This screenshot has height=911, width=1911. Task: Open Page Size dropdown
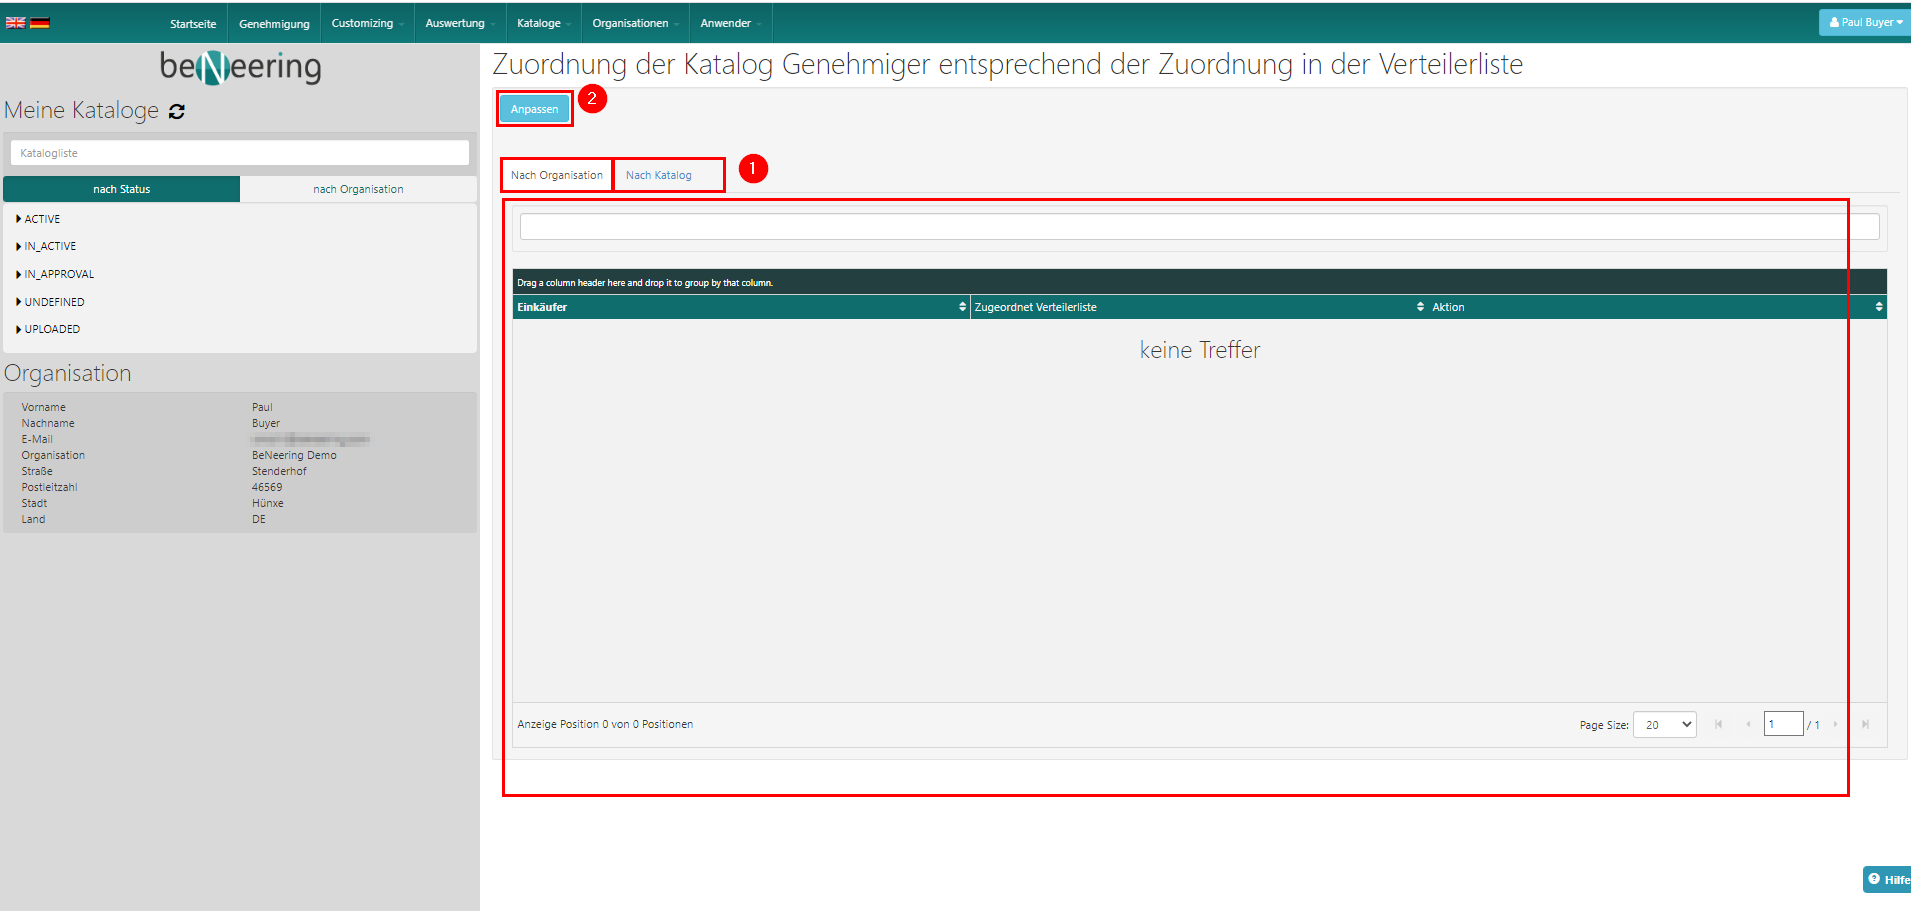point(1665,724)
